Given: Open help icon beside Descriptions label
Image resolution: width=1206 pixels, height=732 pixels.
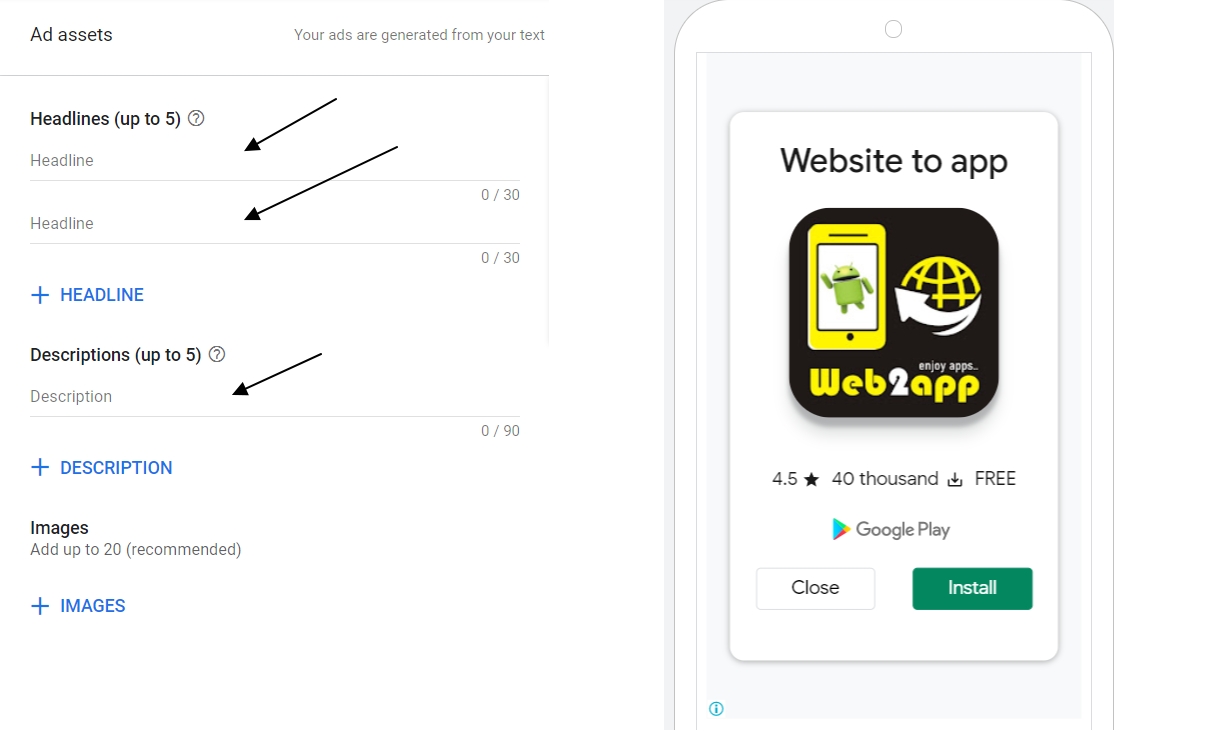Looking at the screenshot, I should tap(217, 354).
